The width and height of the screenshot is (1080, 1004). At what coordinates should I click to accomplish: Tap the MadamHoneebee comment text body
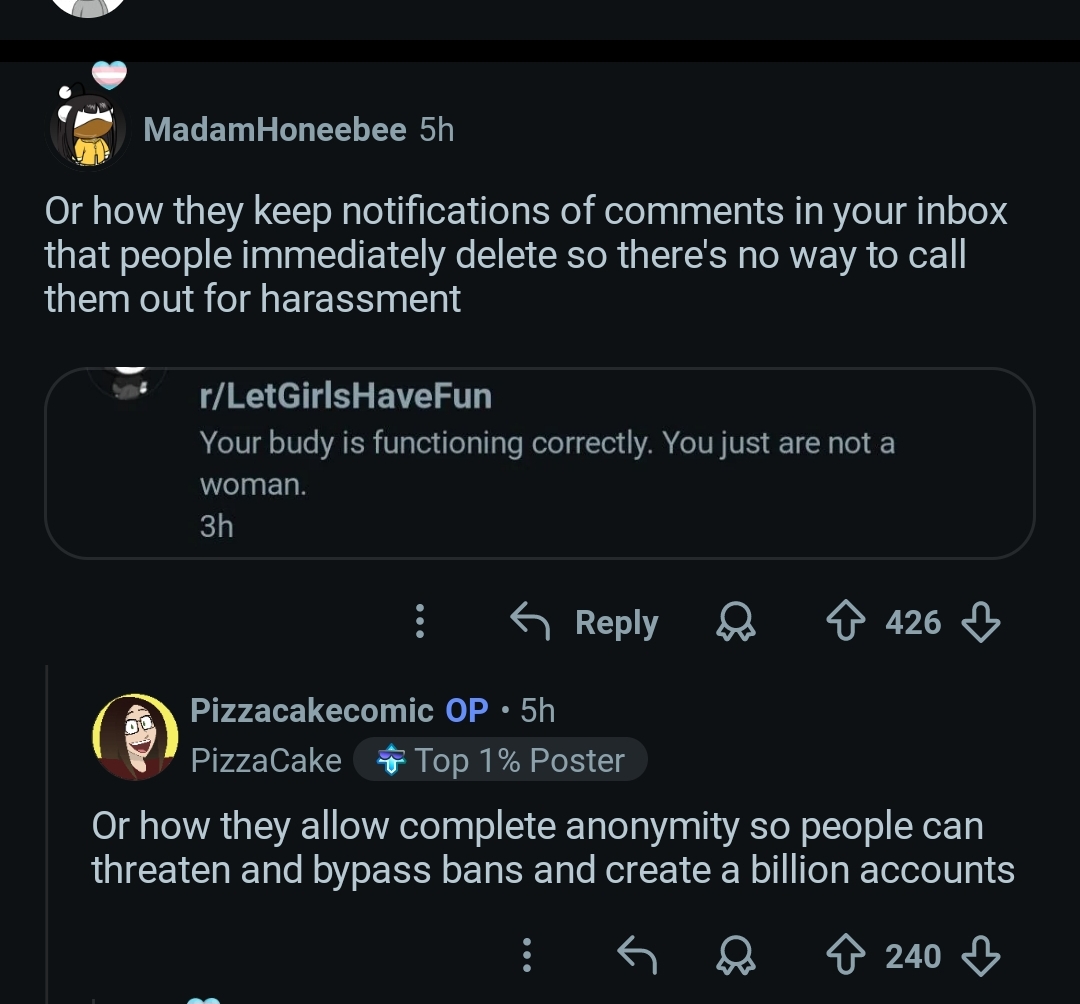tap(526, 254)
